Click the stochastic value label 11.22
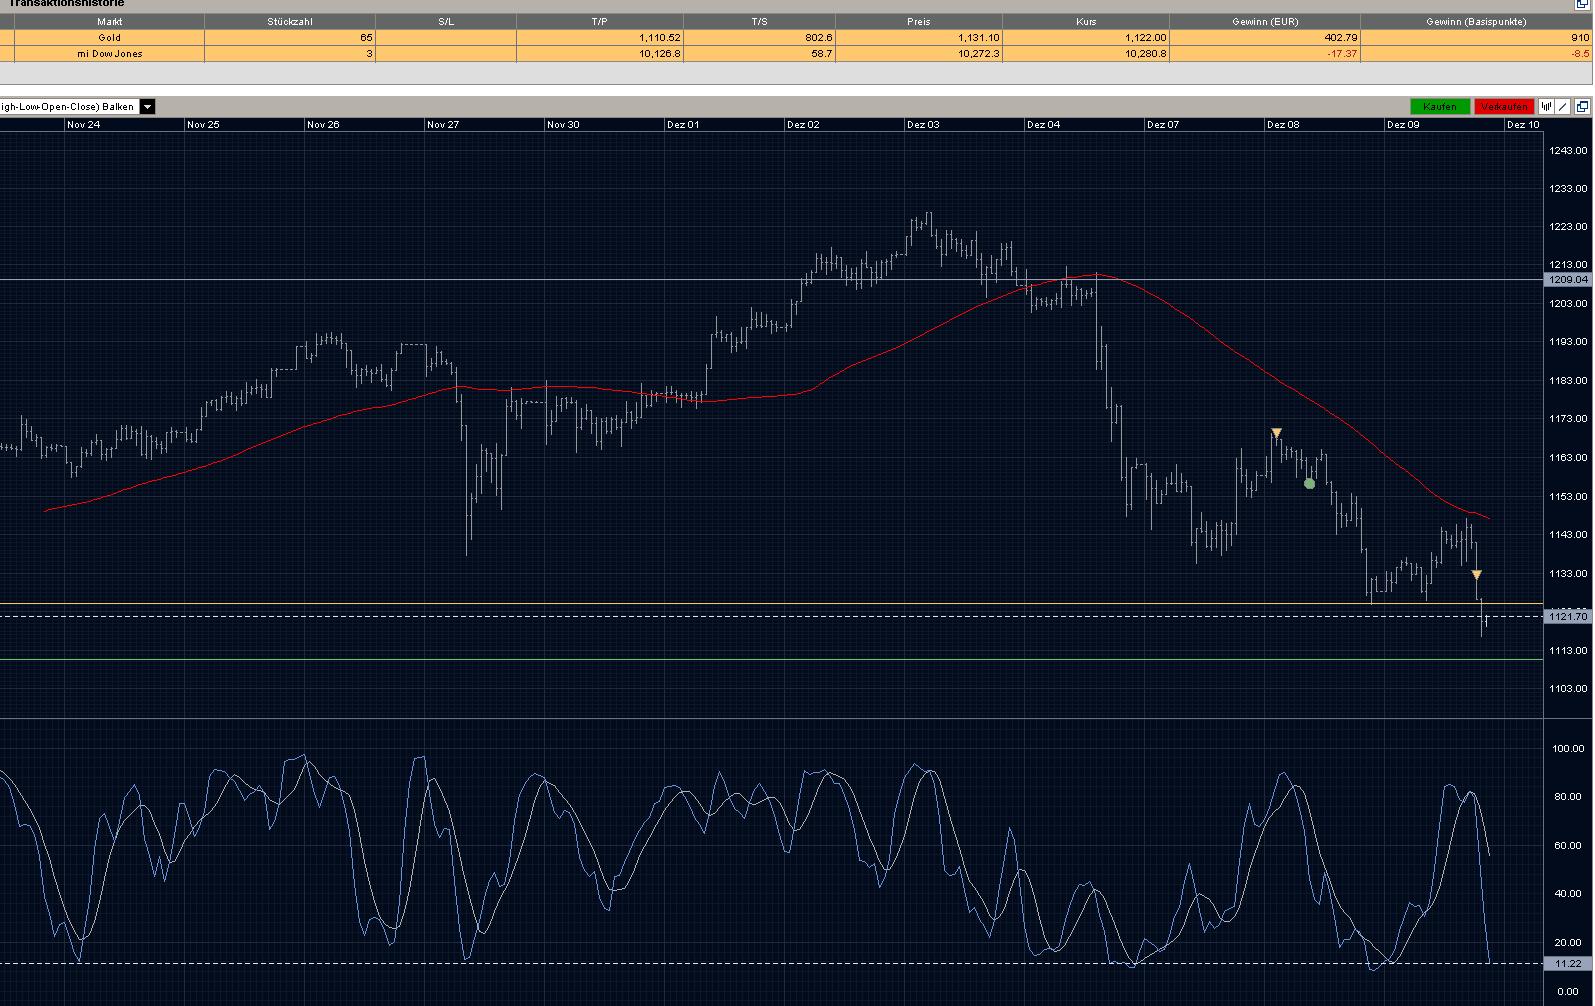 click(x=1568, y=964)
